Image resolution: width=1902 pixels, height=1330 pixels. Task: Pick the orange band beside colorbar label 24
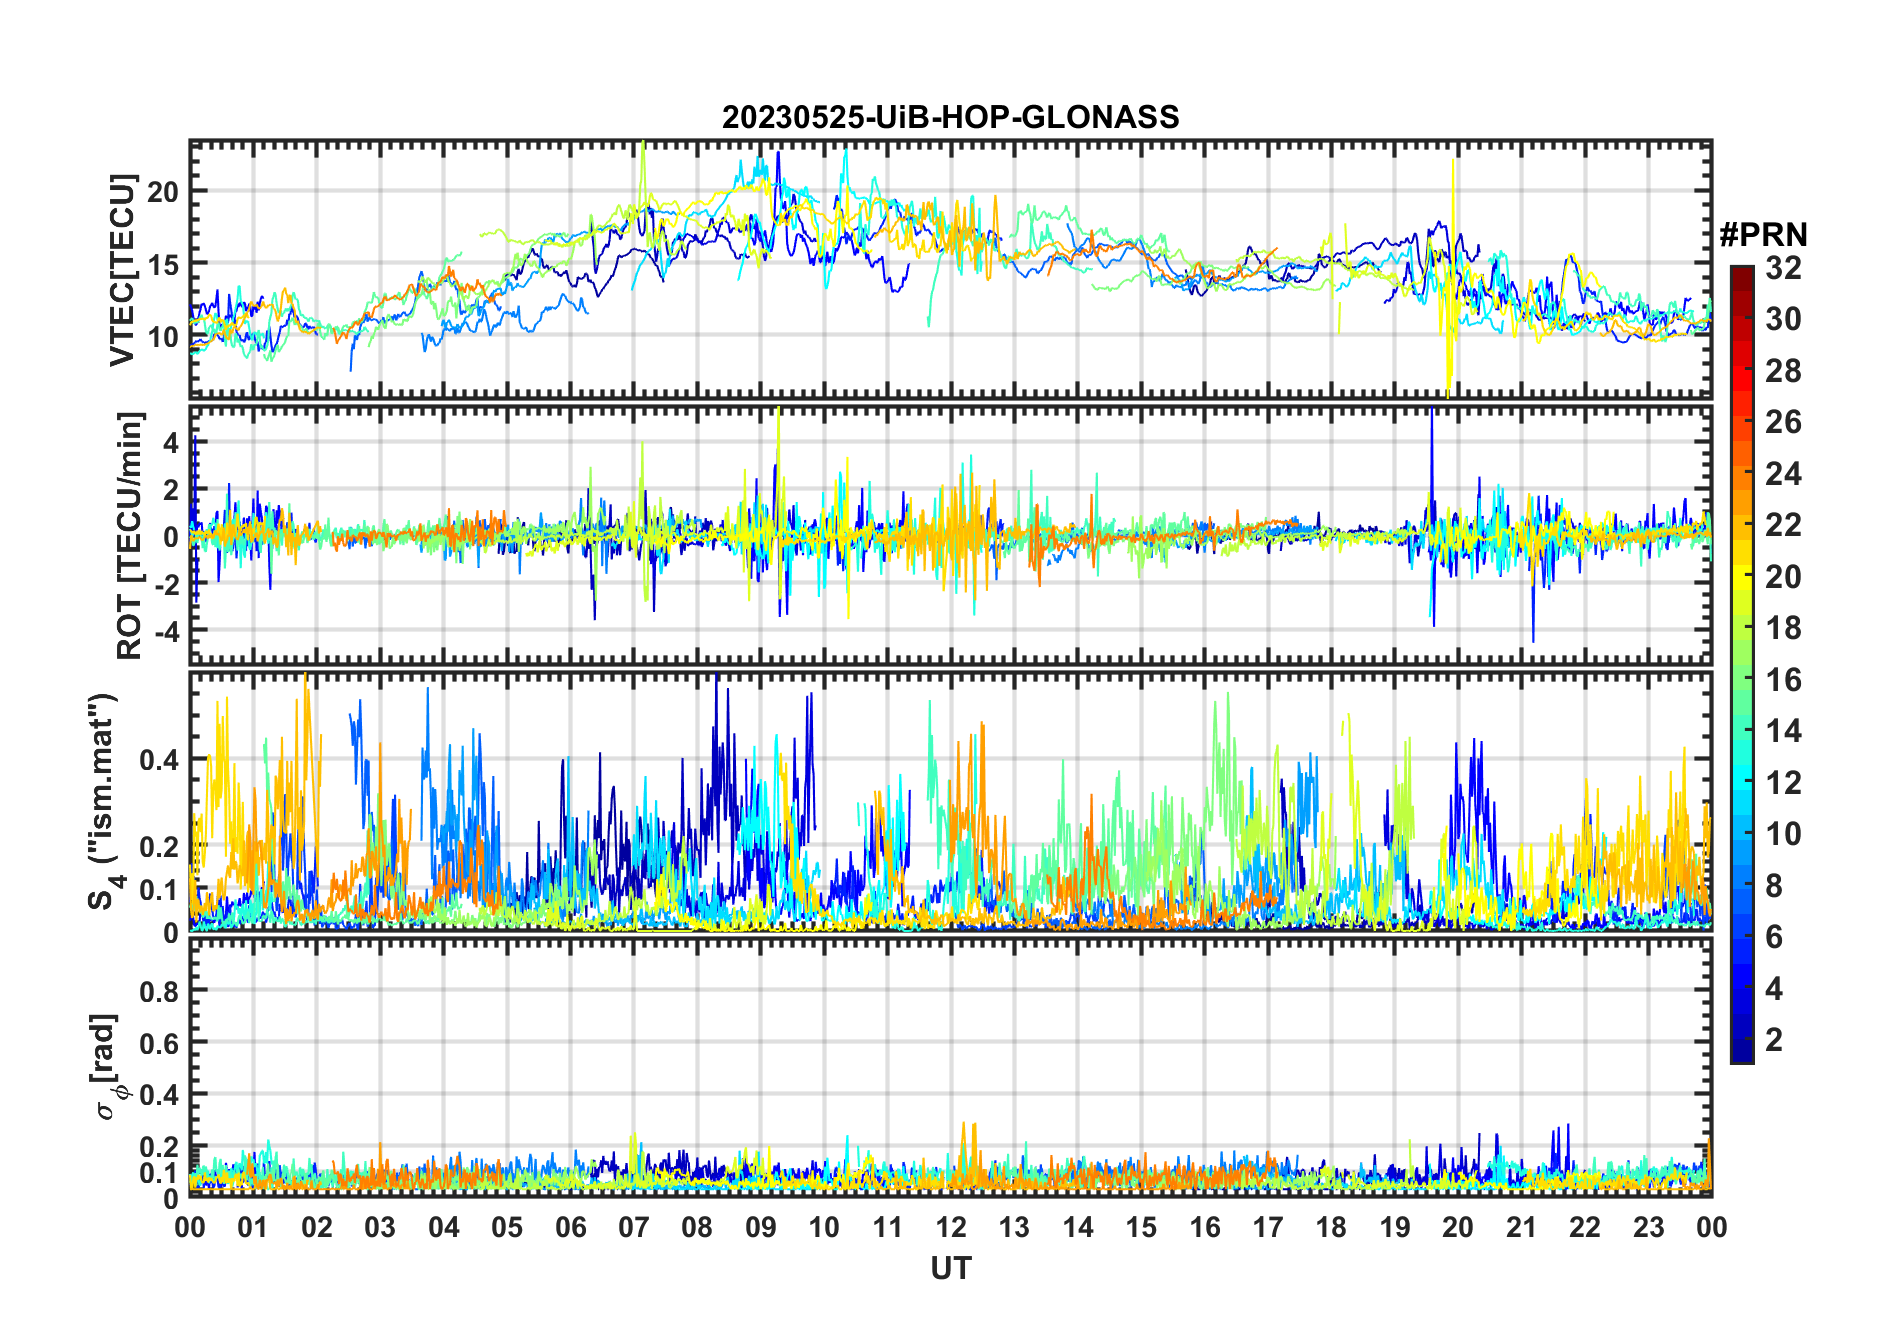point(1742,474)
